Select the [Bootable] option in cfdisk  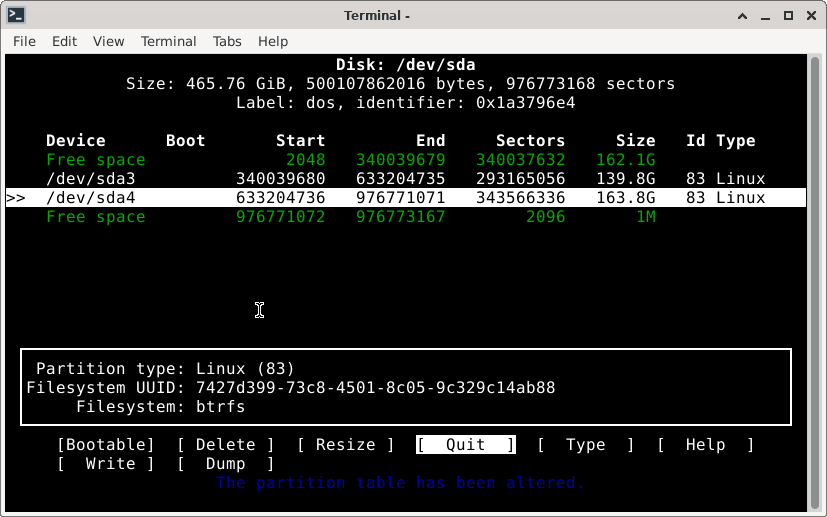point(105,445)
